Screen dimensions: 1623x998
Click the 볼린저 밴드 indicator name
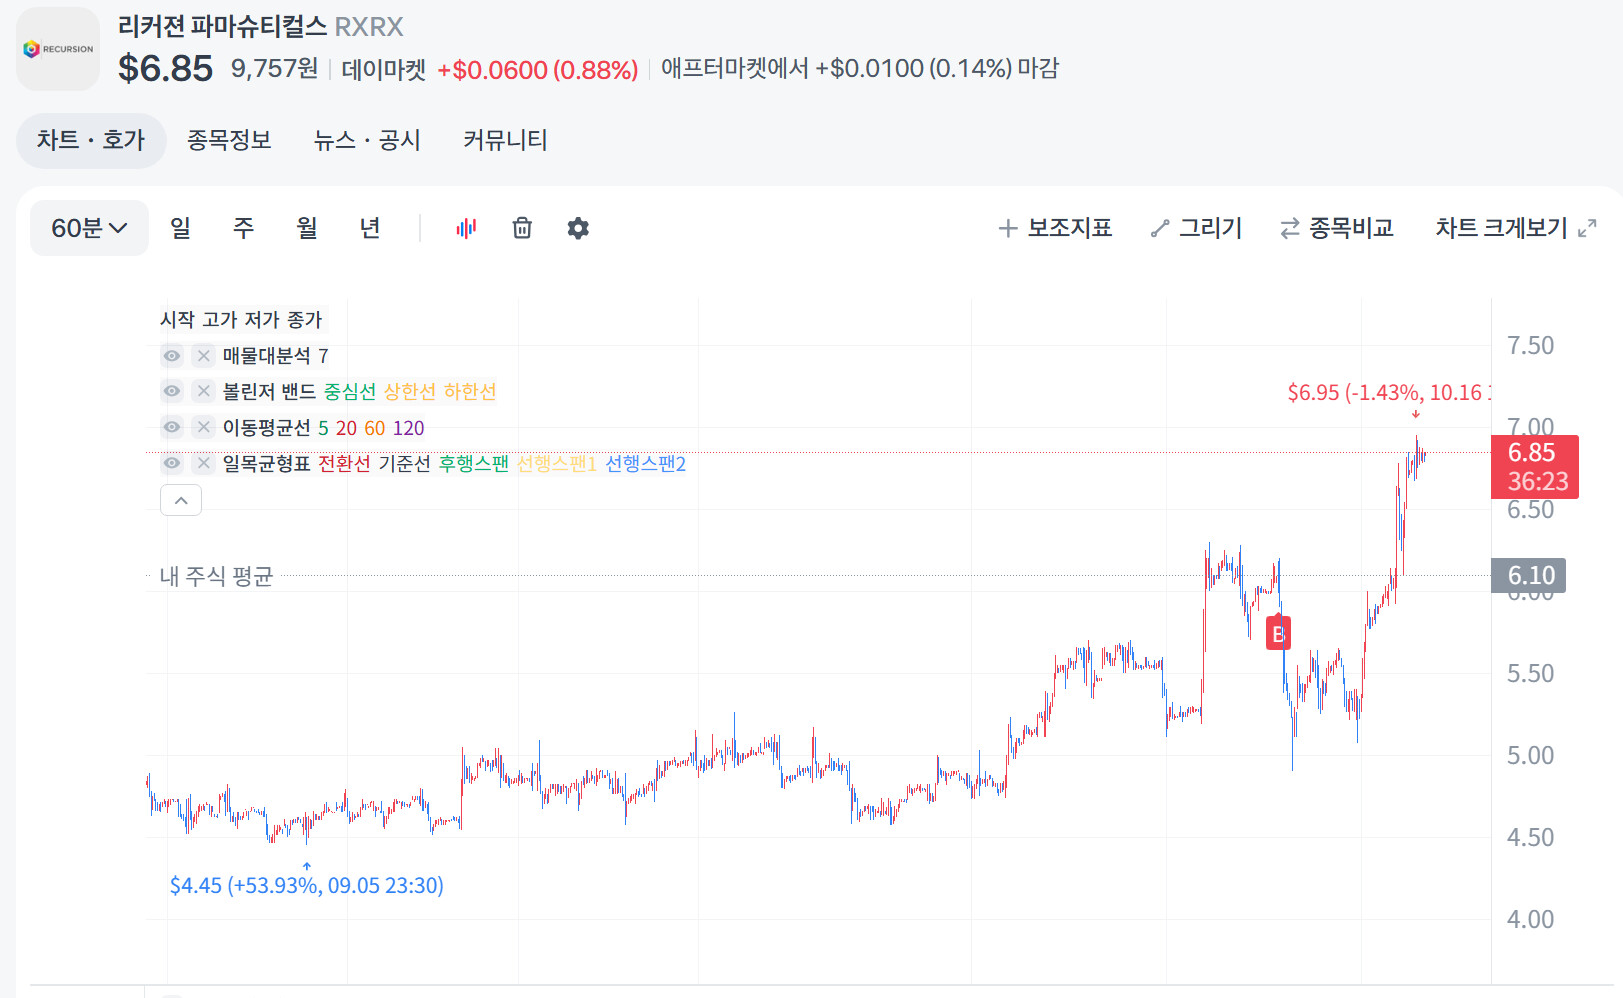269,391
